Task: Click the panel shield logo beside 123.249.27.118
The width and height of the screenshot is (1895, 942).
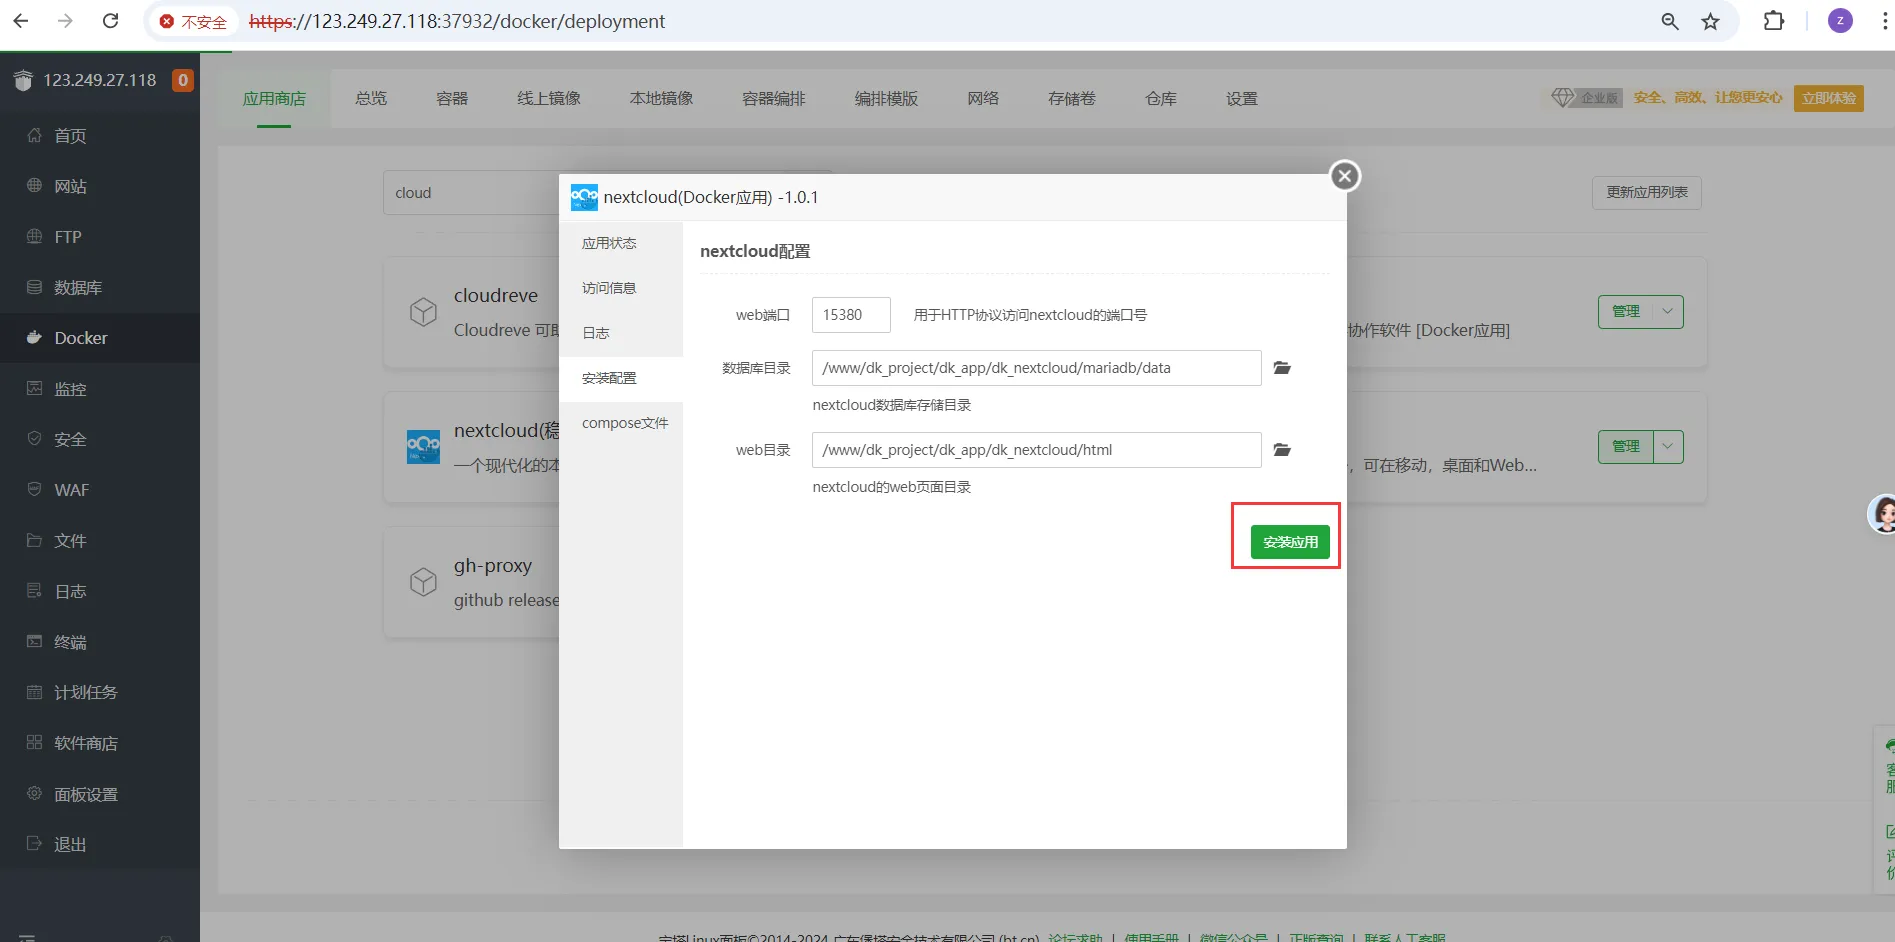Action: (23, 80)
